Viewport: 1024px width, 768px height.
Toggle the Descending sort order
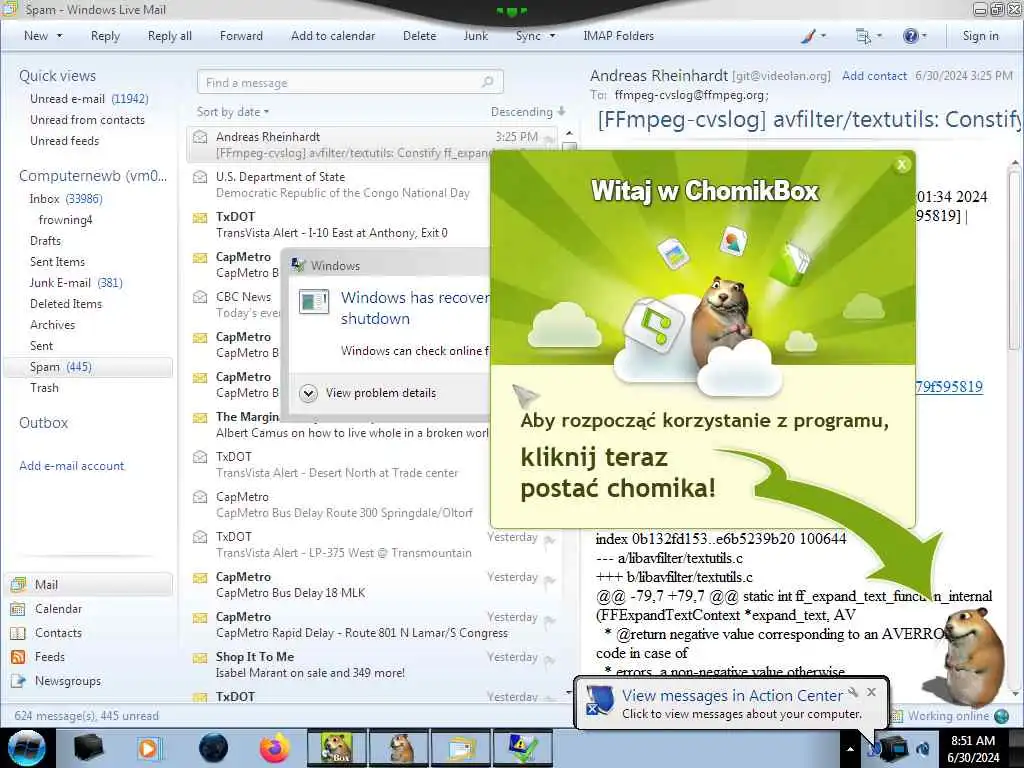tap(528, 112)
